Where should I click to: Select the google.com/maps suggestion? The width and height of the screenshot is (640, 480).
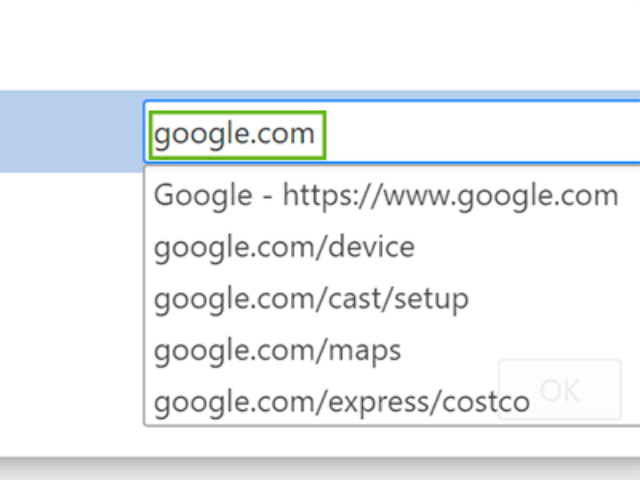[x=277, y=350]
